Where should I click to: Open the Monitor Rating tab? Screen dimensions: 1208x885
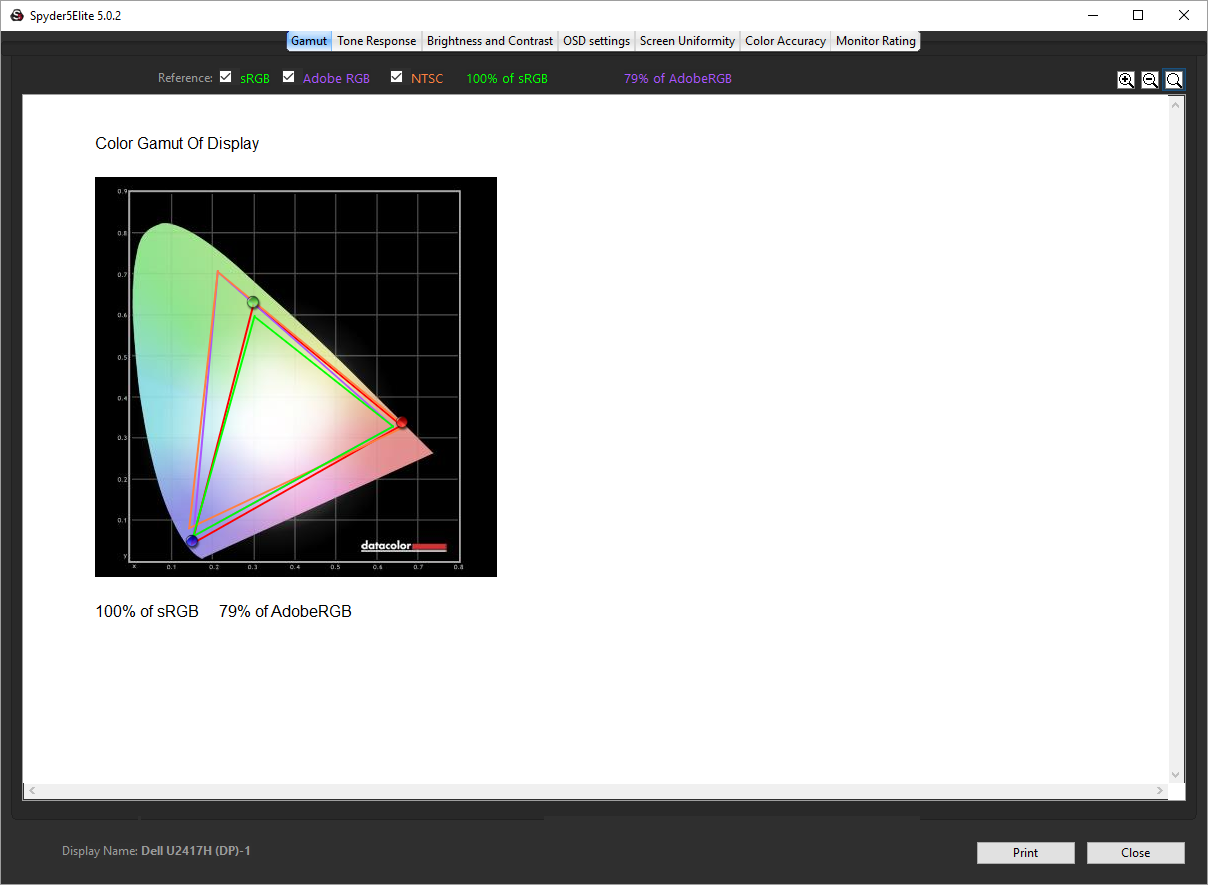(875, 41)
